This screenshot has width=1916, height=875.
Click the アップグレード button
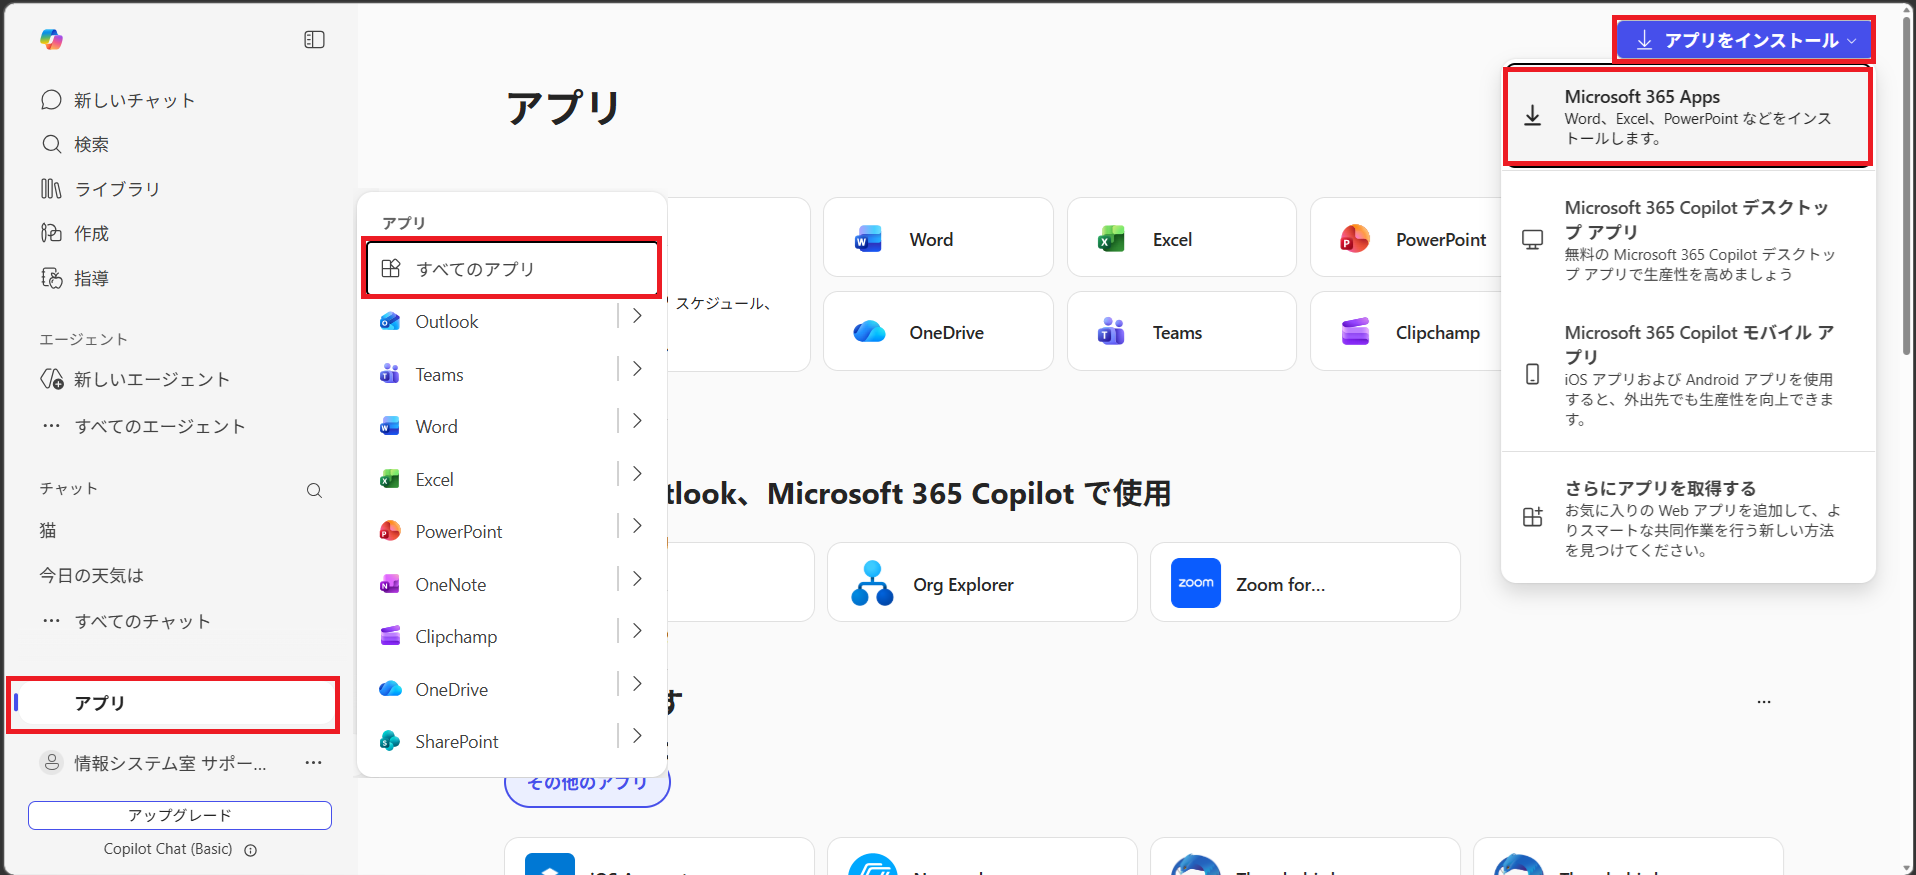[180, 815]
